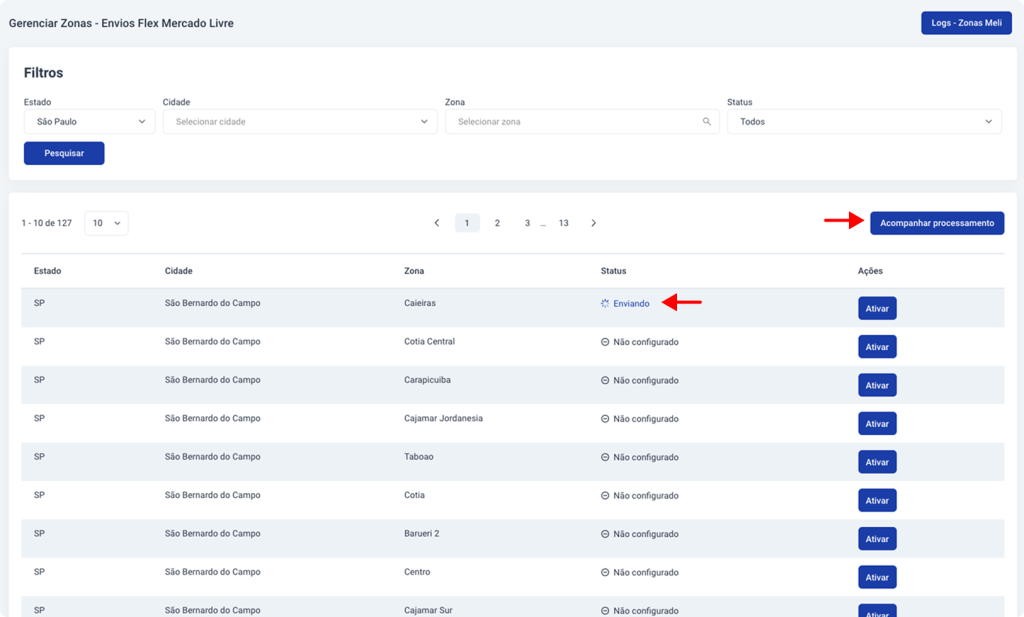Open the Status filter dropdown showing Todos

(x=864, y=121)
